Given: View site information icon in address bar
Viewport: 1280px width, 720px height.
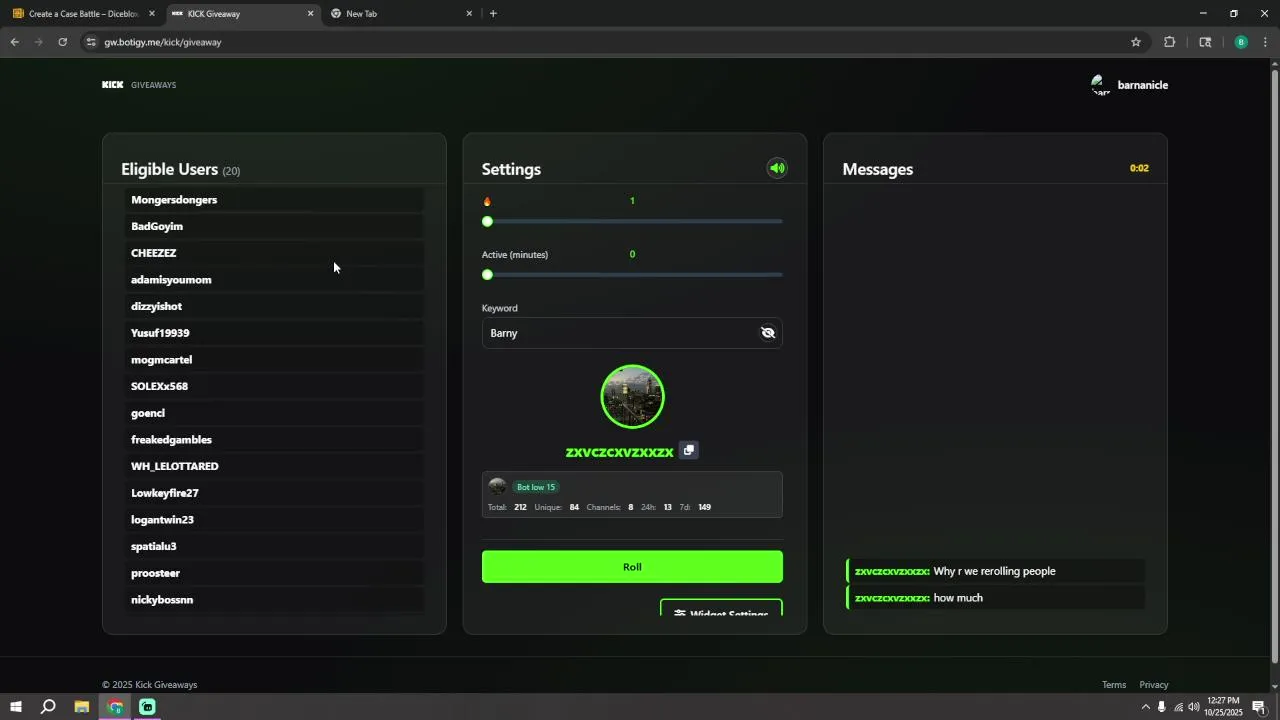Looking at the screenshot, I should click(91, 42).
